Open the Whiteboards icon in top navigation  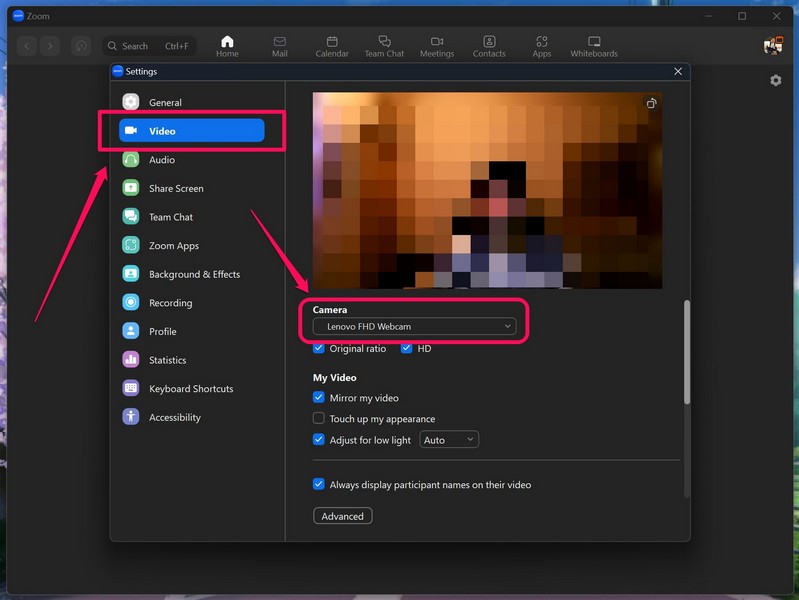(593, 46)
